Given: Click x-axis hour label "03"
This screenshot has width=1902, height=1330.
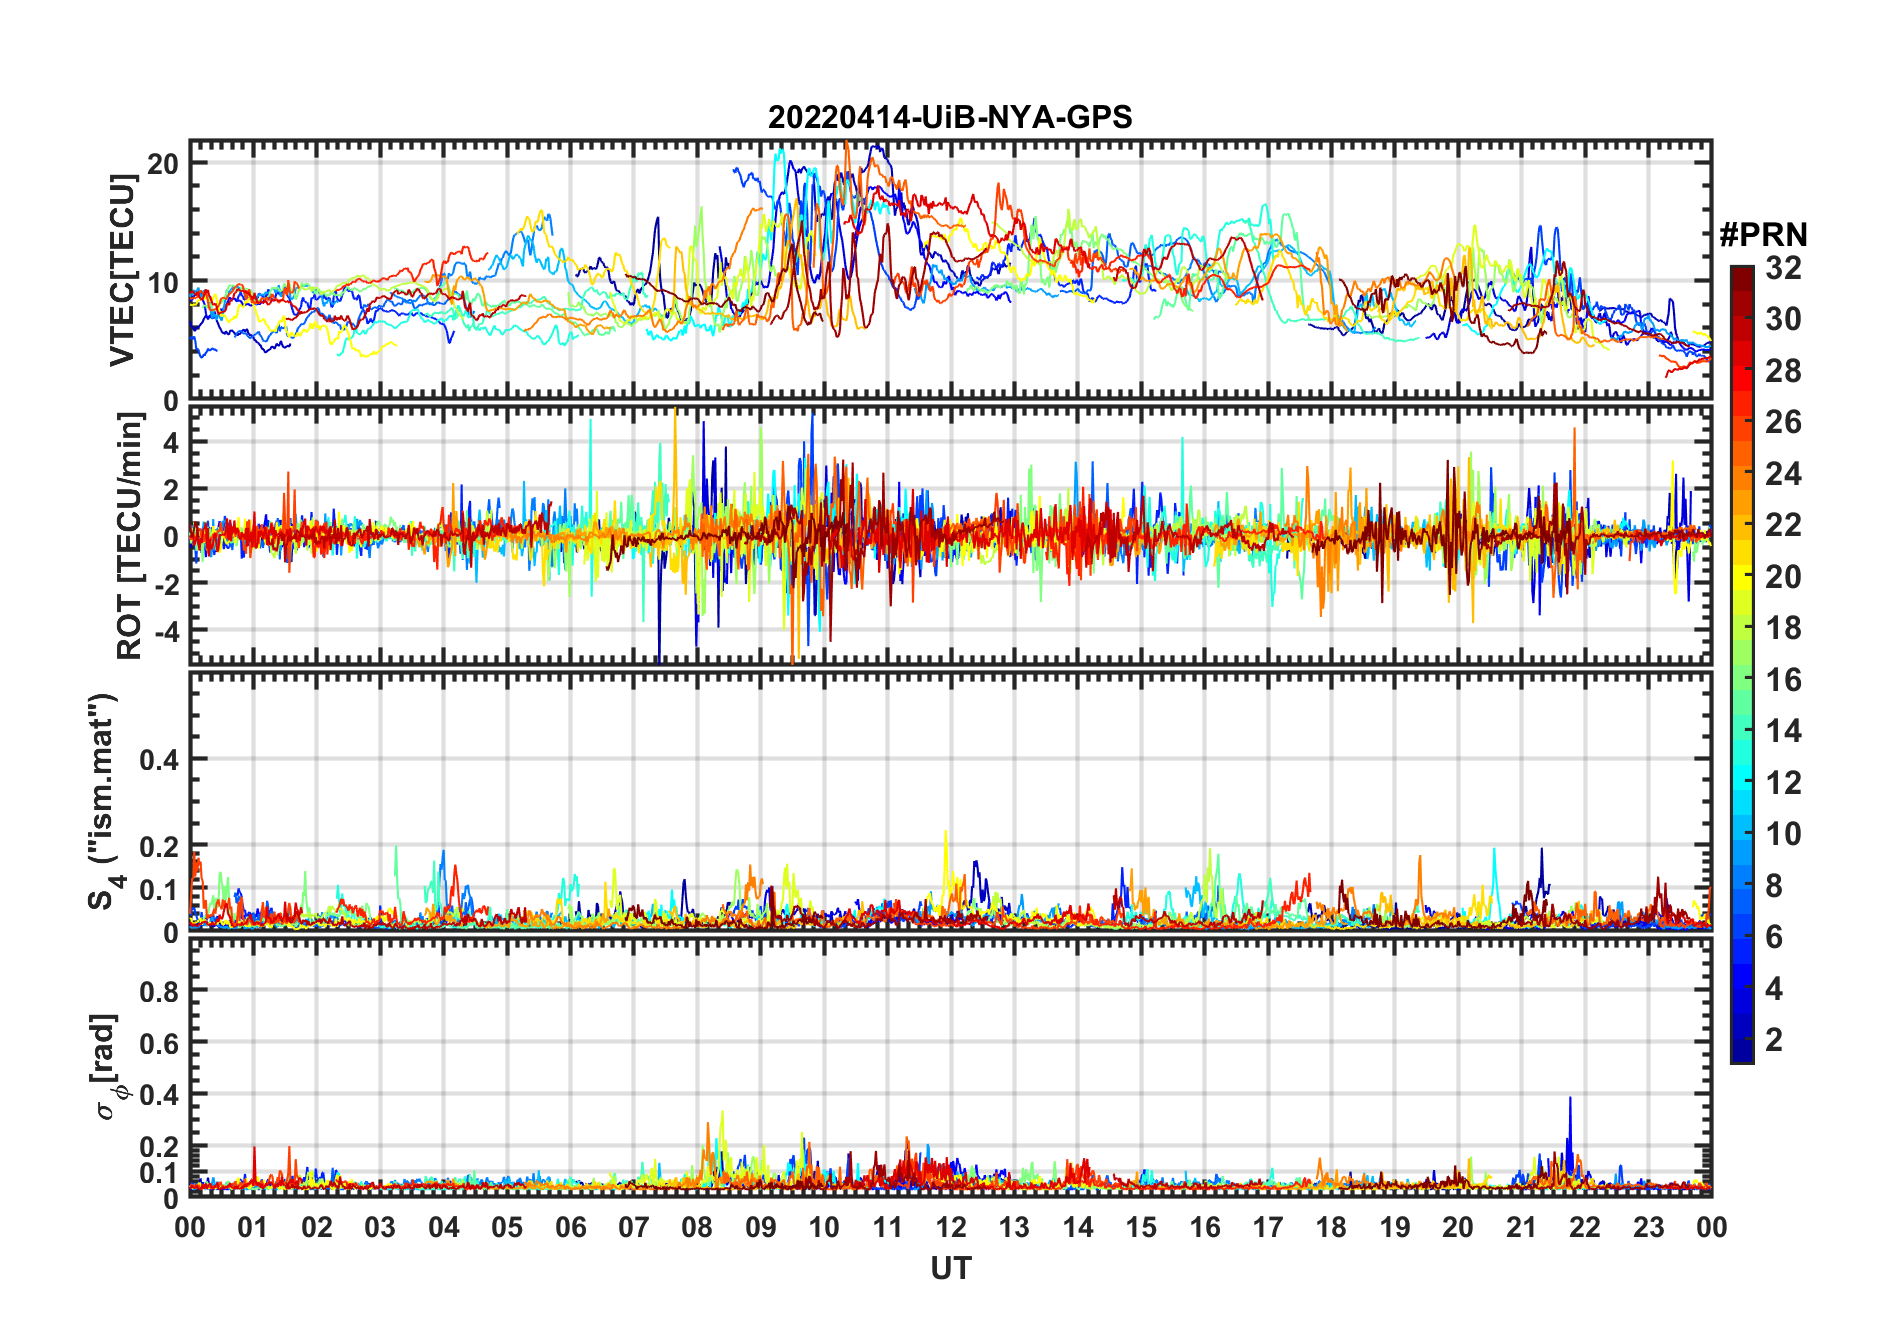Looking at the screenshot, I should (x=380, y=1227).
